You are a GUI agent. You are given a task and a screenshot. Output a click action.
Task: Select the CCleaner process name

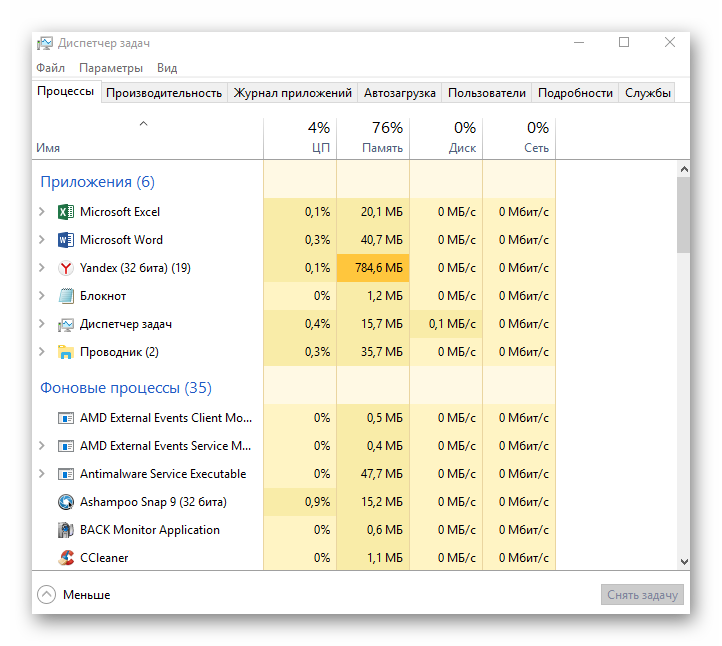[x=104, y=558]
